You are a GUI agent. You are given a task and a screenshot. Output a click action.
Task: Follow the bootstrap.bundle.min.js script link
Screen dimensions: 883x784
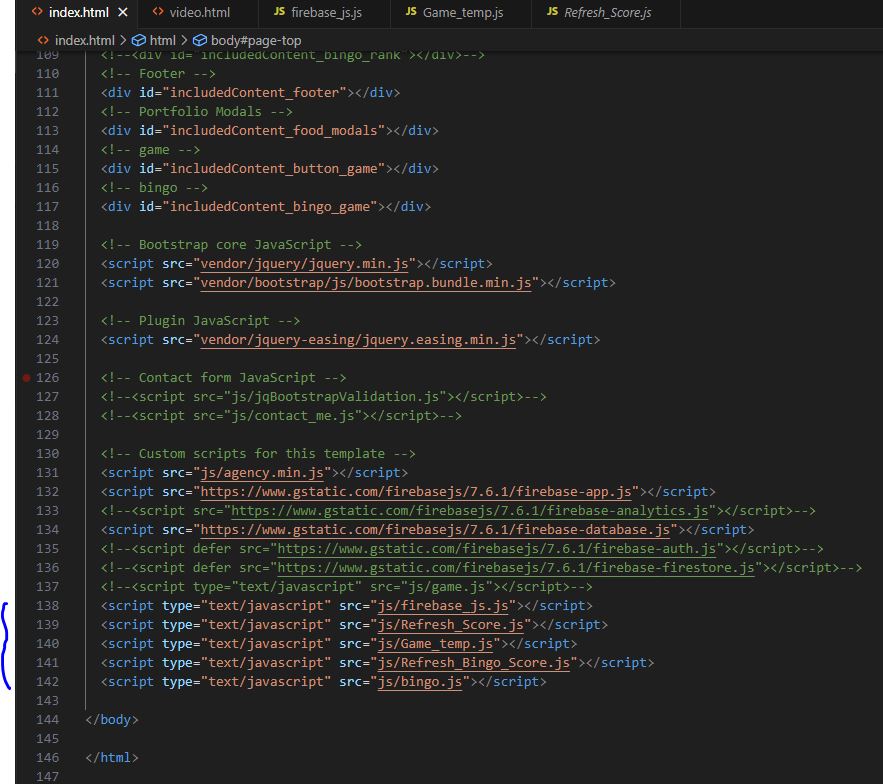[366, 283]
